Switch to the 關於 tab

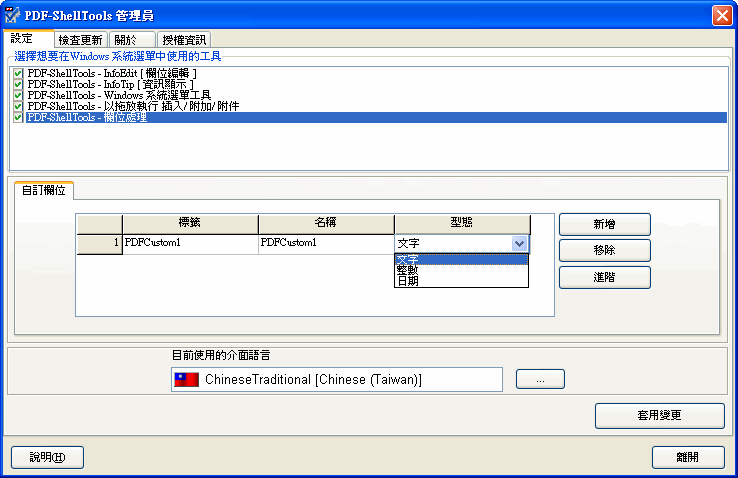(x=132, y=40)
